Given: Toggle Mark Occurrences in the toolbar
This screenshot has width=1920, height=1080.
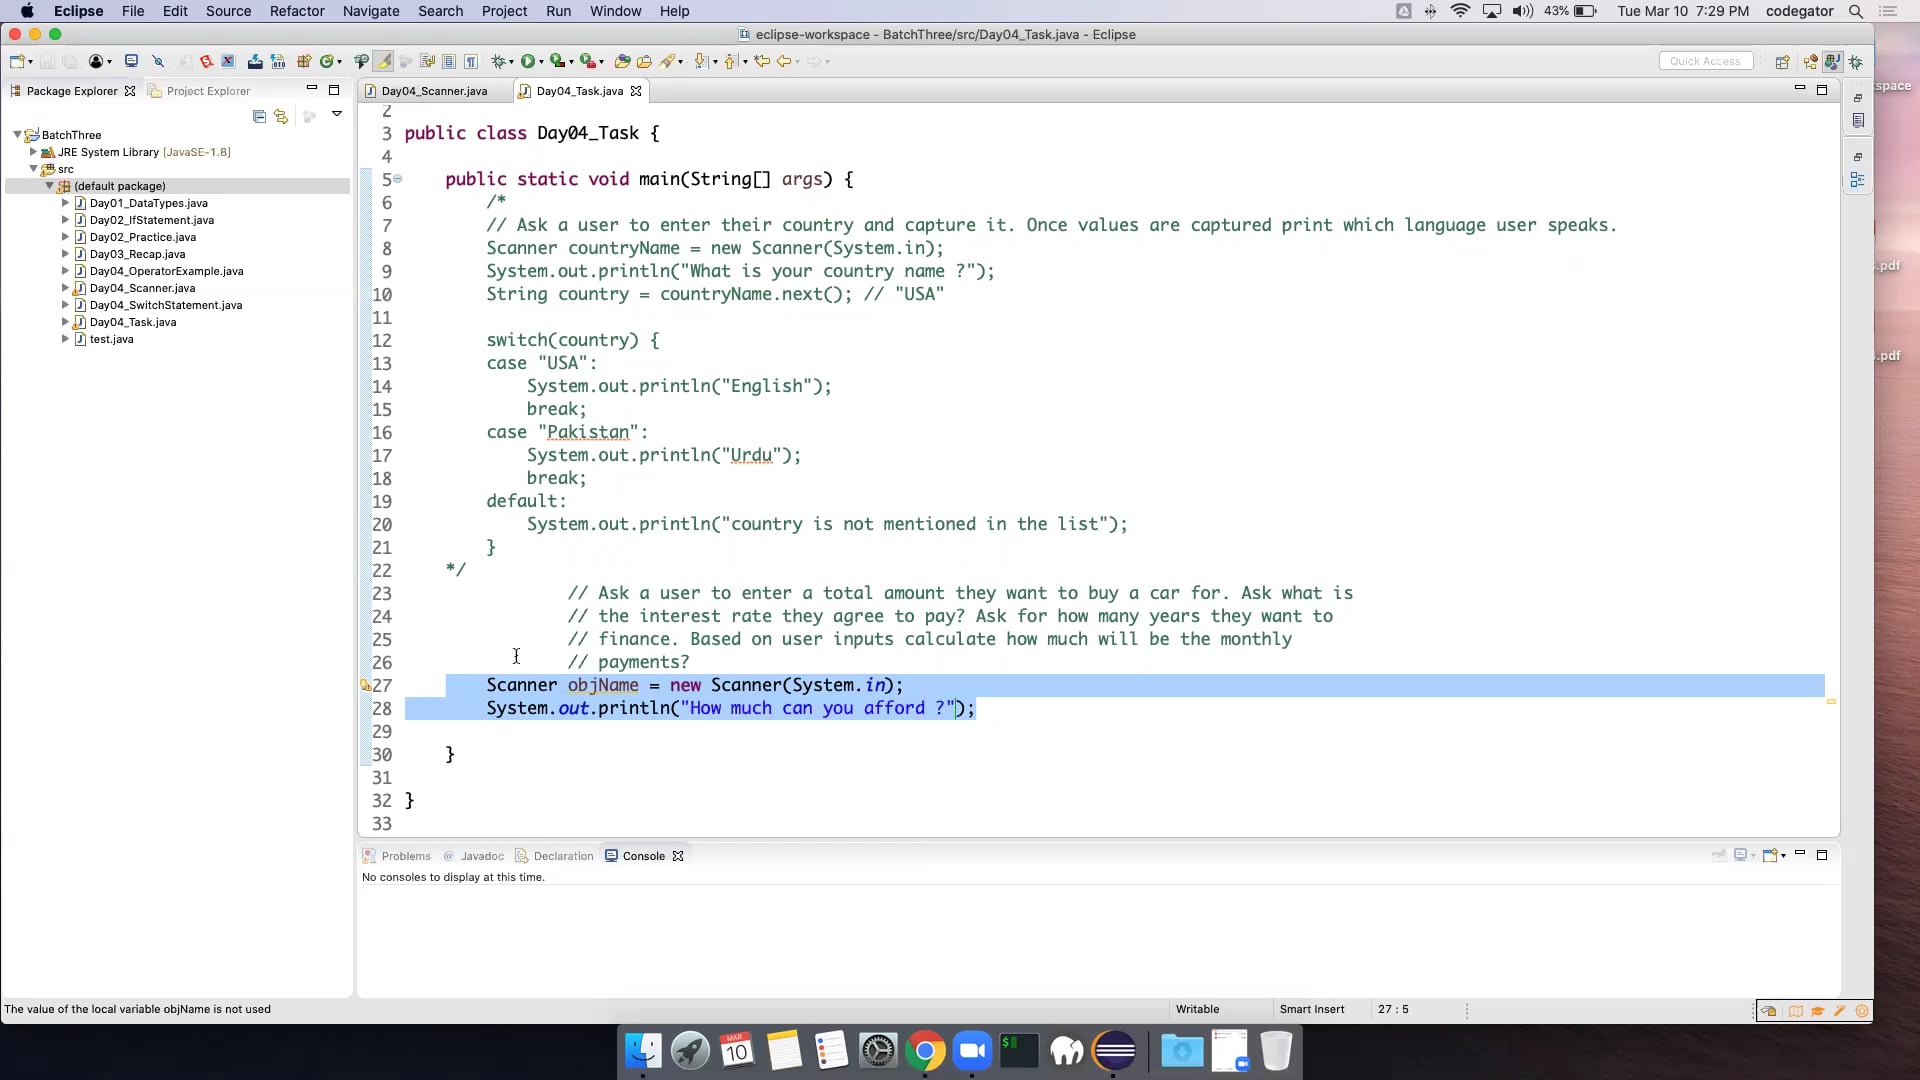Looking at the screenshot, I should click(384, 61).
